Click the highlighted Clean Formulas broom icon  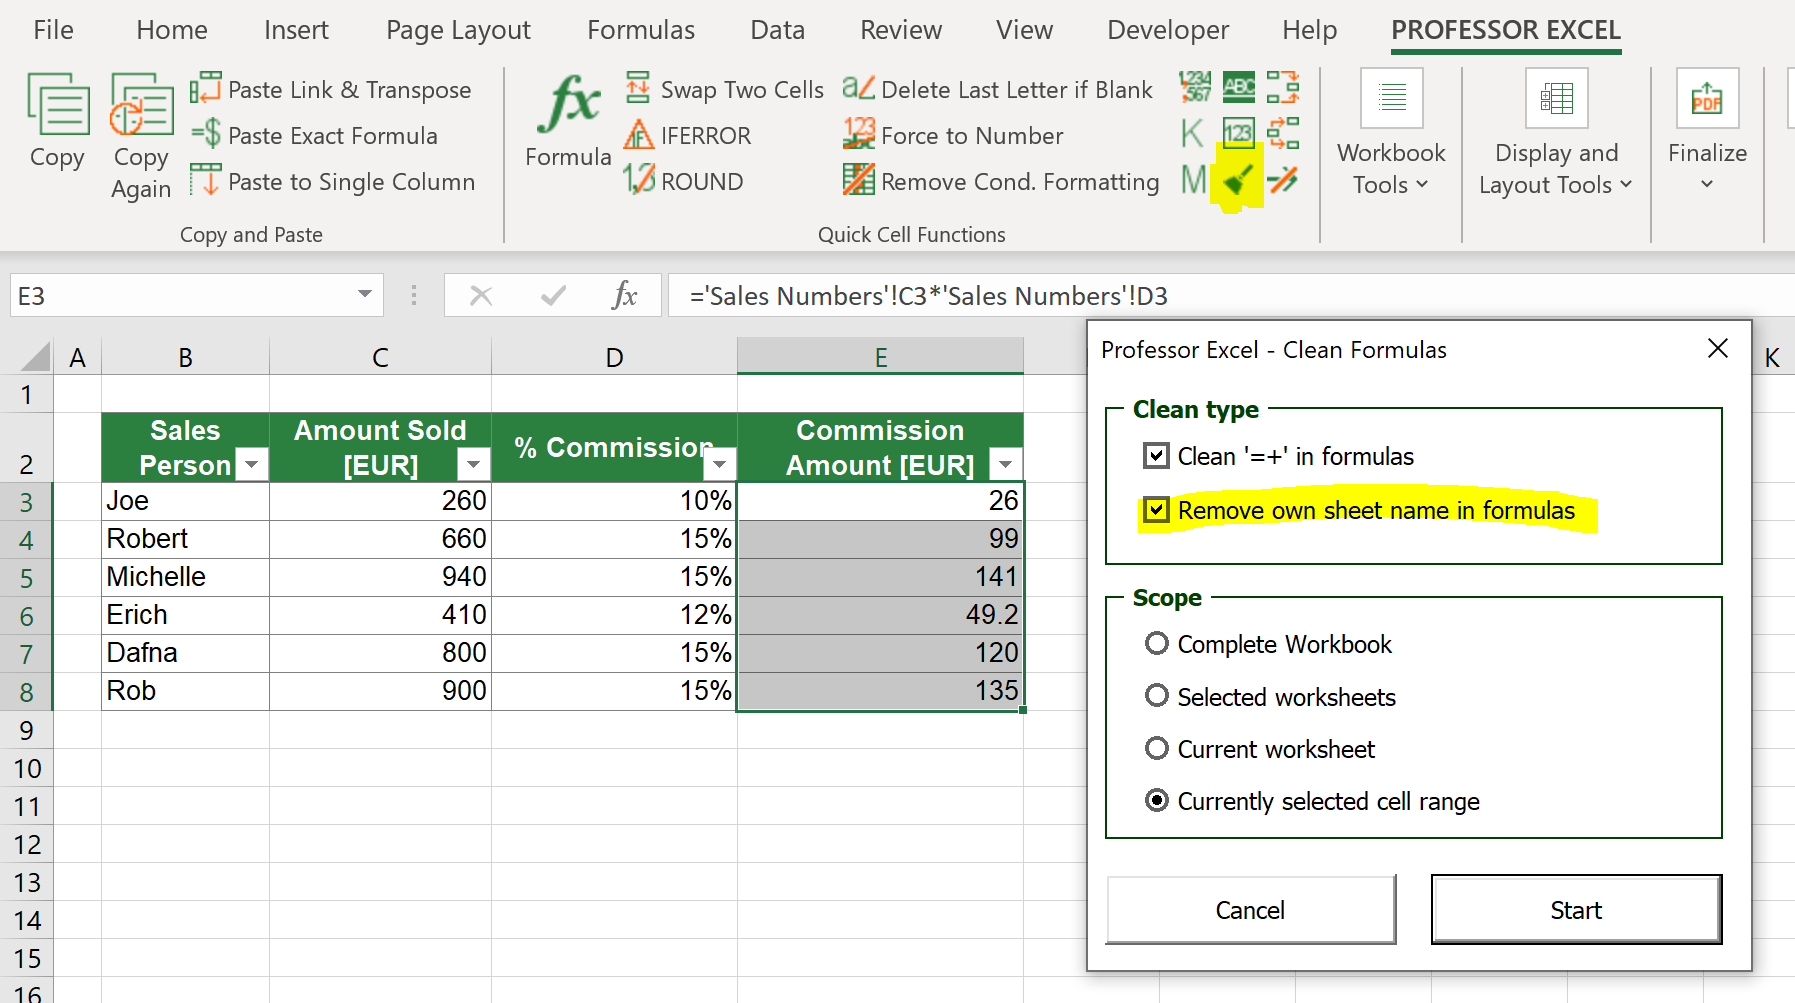1237,180
